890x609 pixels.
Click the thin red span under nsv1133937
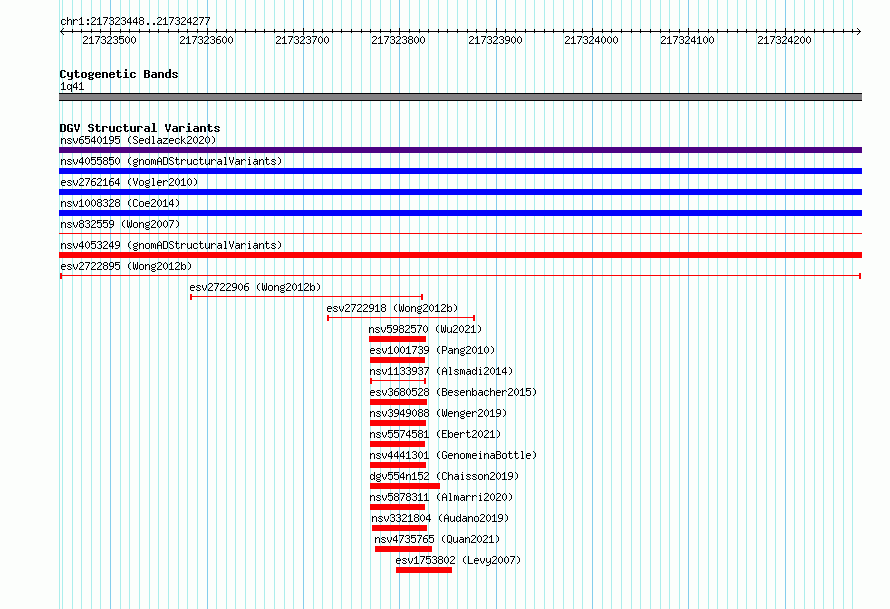(398, 381)
